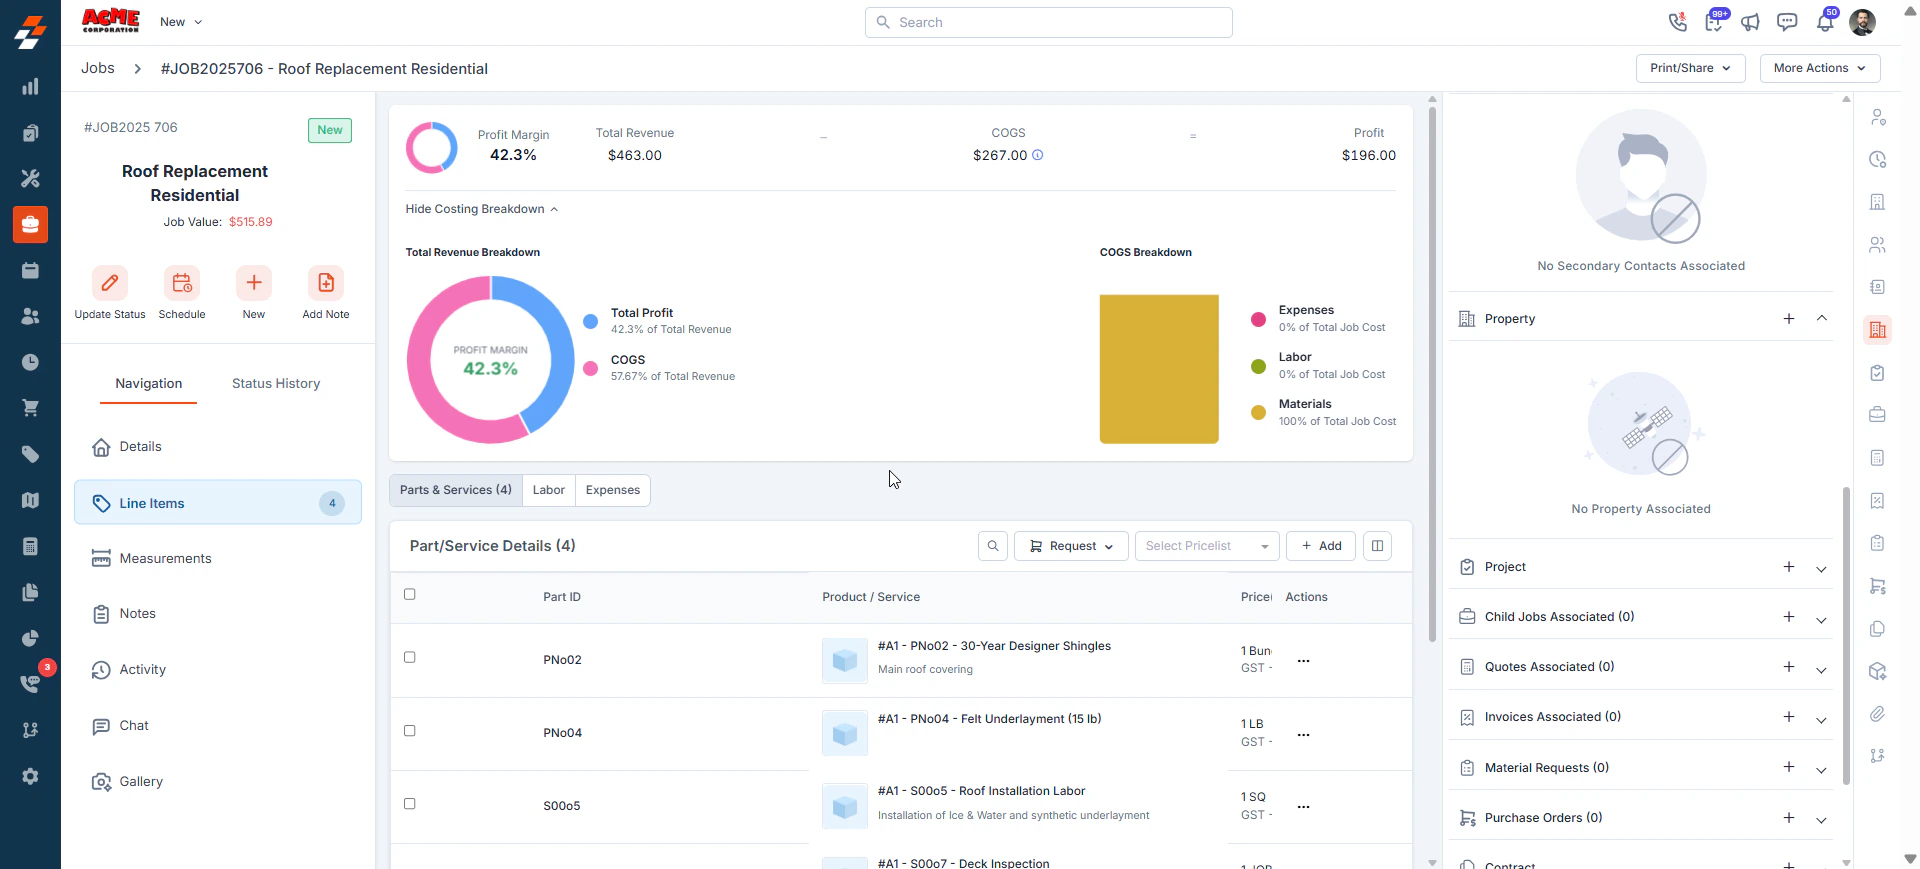Expand the Quotes Associated section chevron
The width and height of the screenshot is (1920, 869).
(x=1822, y=668)
